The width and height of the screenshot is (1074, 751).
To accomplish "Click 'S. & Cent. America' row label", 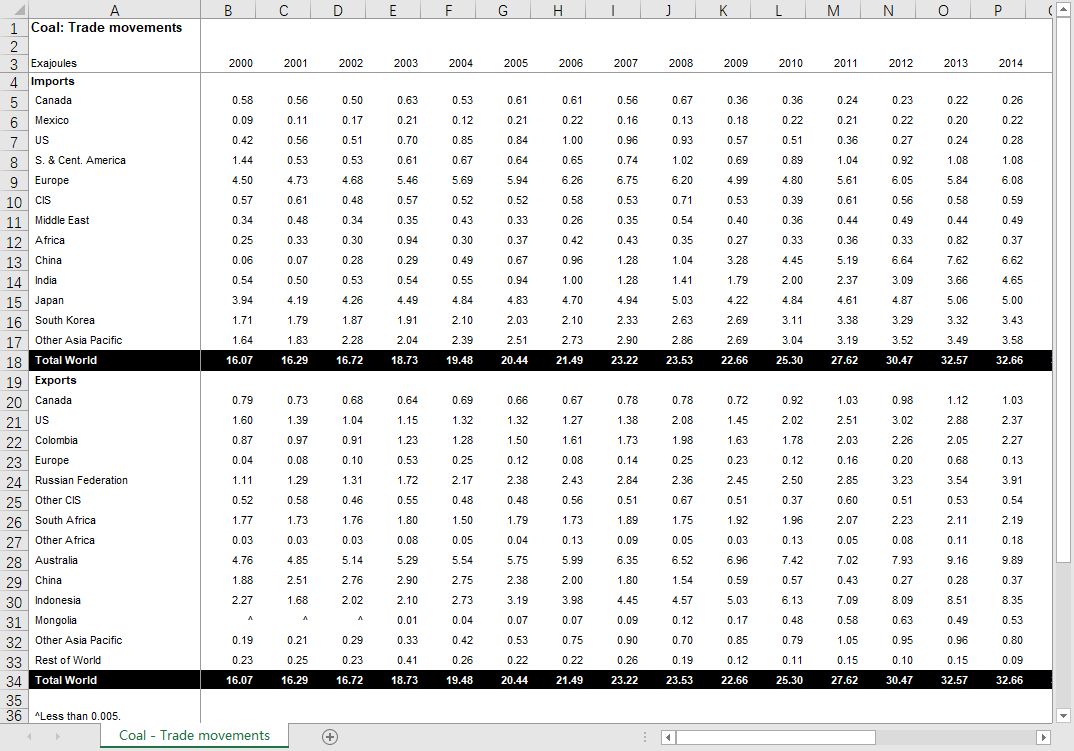I will (80, 160).
